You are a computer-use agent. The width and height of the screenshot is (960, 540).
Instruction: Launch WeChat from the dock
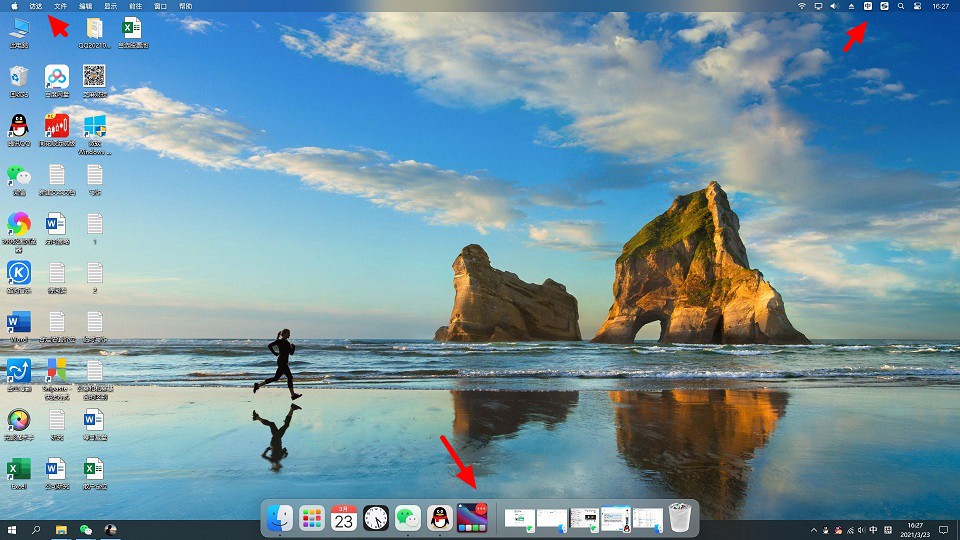[407, 518]
